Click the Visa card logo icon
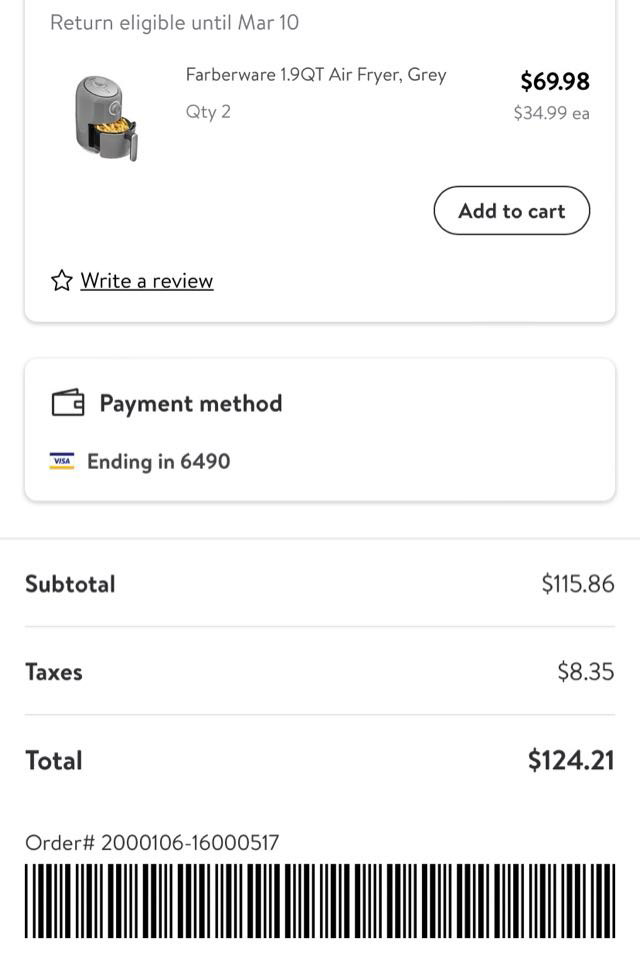Screen dimensions: 640x957 (x=62, y=461)
